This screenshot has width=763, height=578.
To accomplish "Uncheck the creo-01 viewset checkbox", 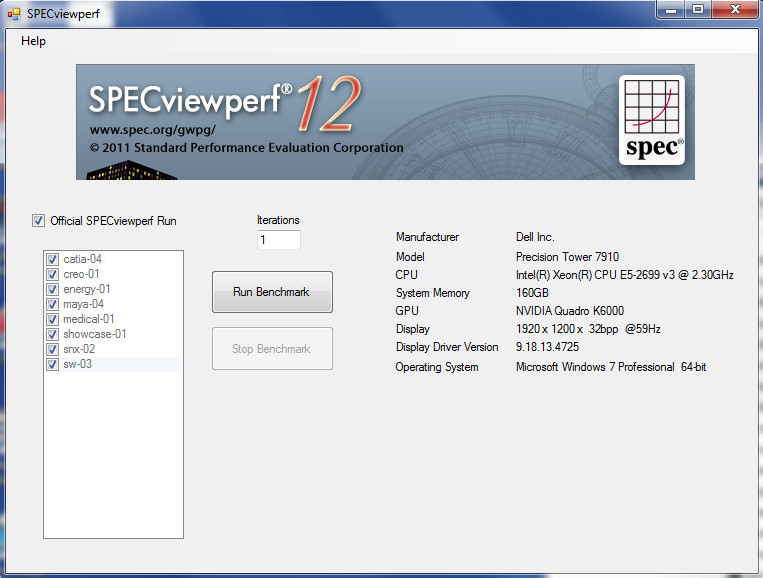I will [52, 274].
